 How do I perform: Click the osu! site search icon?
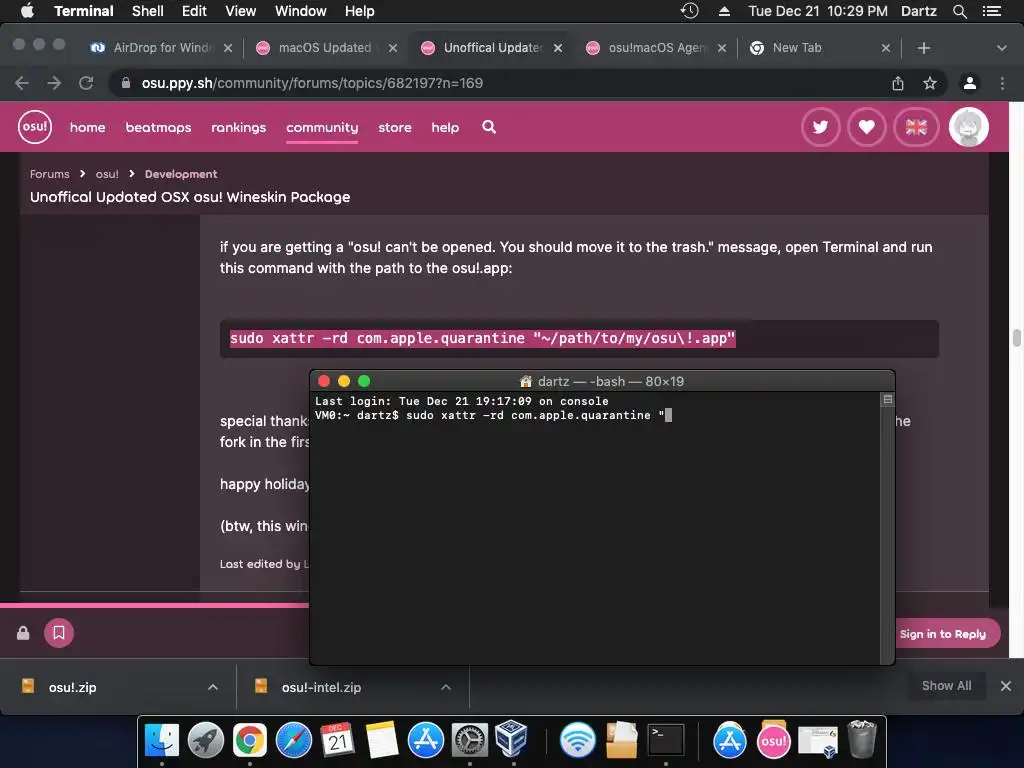point(489,127)
